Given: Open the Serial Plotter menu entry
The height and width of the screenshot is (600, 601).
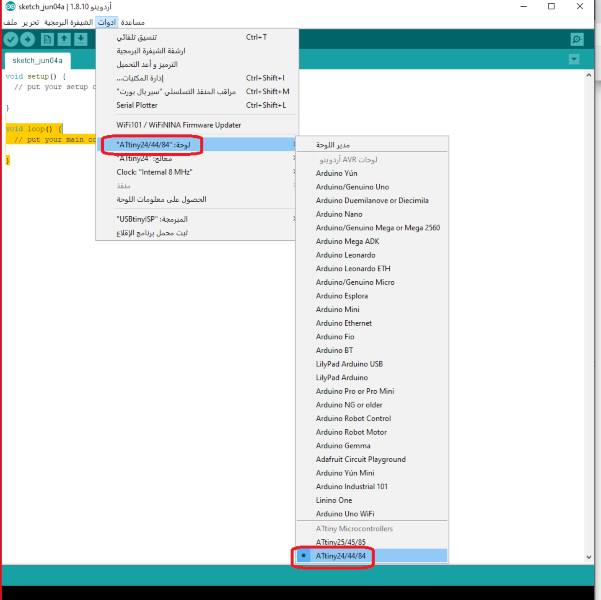Looking at the screenshot, I should (197, 105).
